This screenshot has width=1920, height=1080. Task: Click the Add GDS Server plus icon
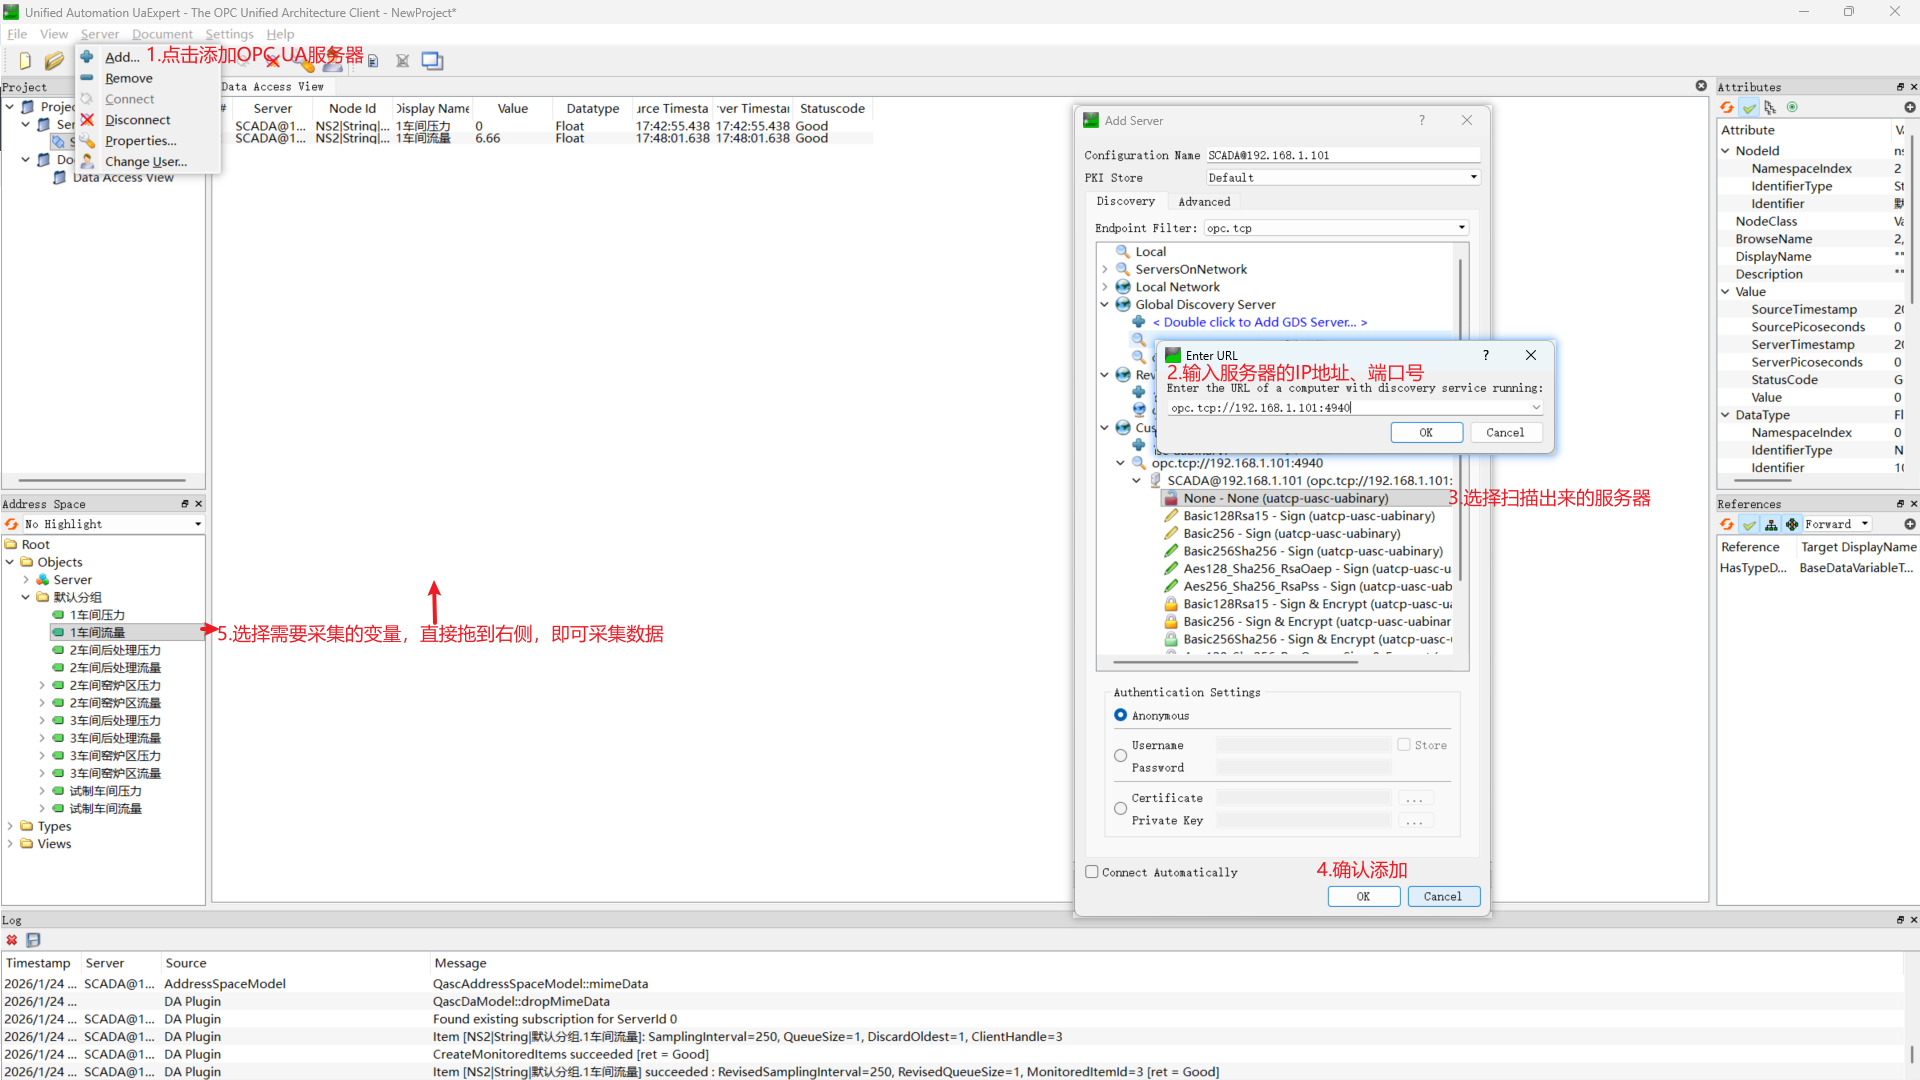click(1138, 322)
